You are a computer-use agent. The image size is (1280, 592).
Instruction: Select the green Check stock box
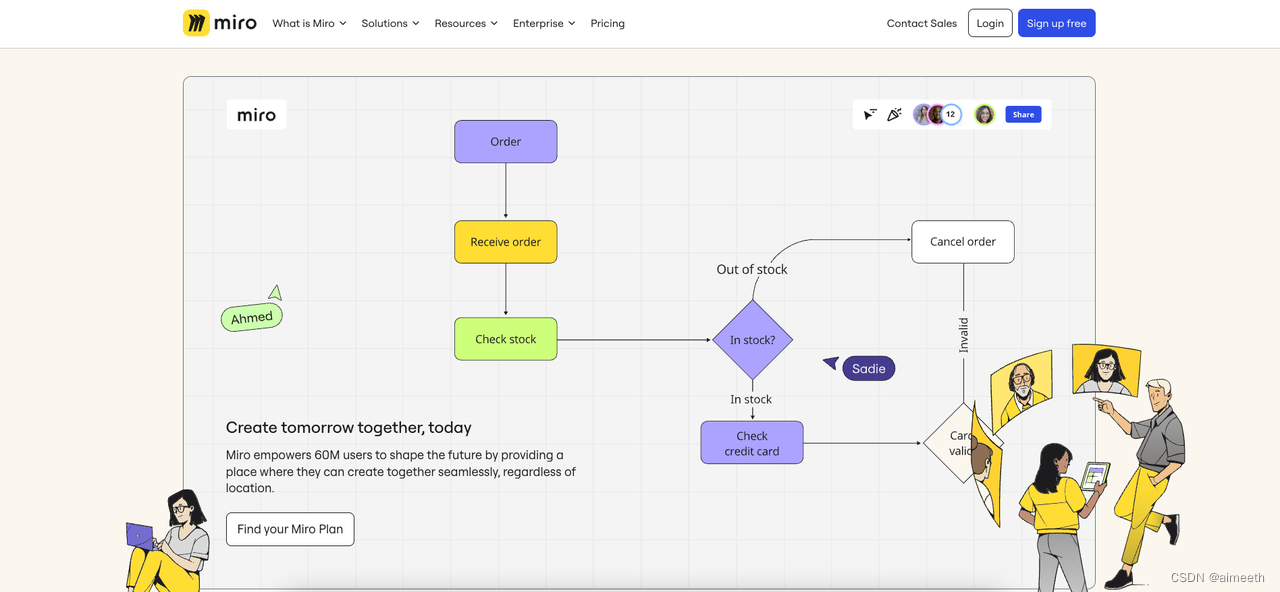click(x=506, y=339)
